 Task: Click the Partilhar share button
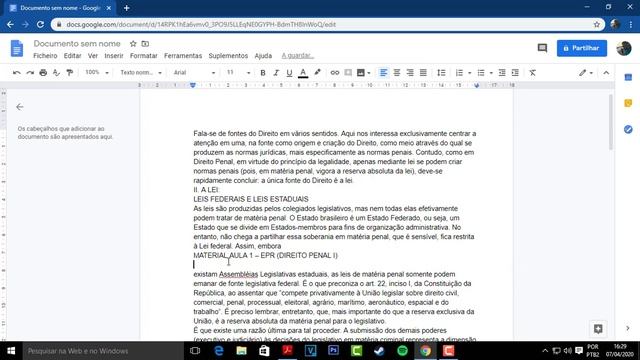click(582, 48)
